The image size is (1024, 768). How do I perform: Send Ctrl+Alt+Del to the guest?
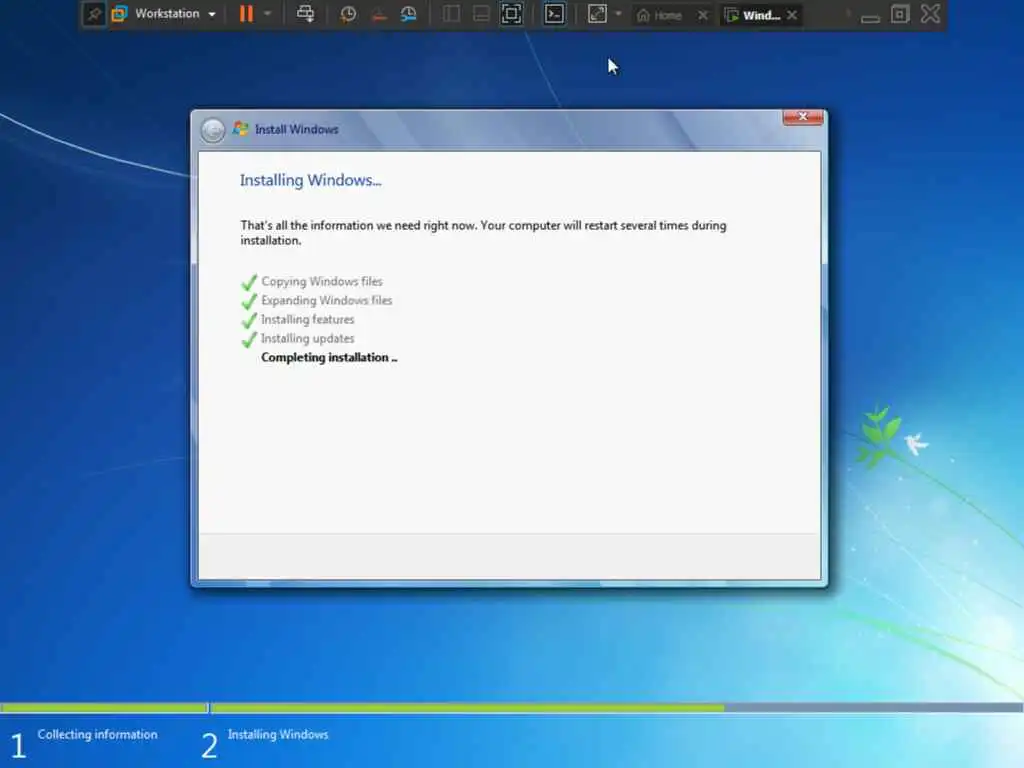(305, 14)
